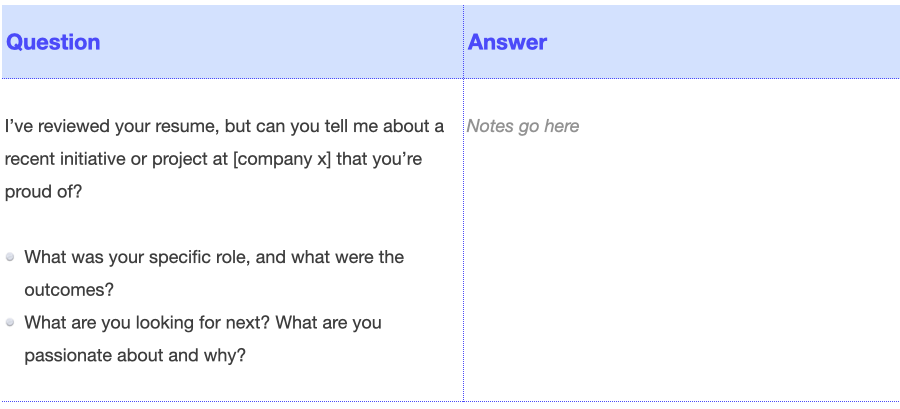Select the "Question" column header text
Image resolution: width=900 pixels, height=409 pixels.
[x=53, y=42]
